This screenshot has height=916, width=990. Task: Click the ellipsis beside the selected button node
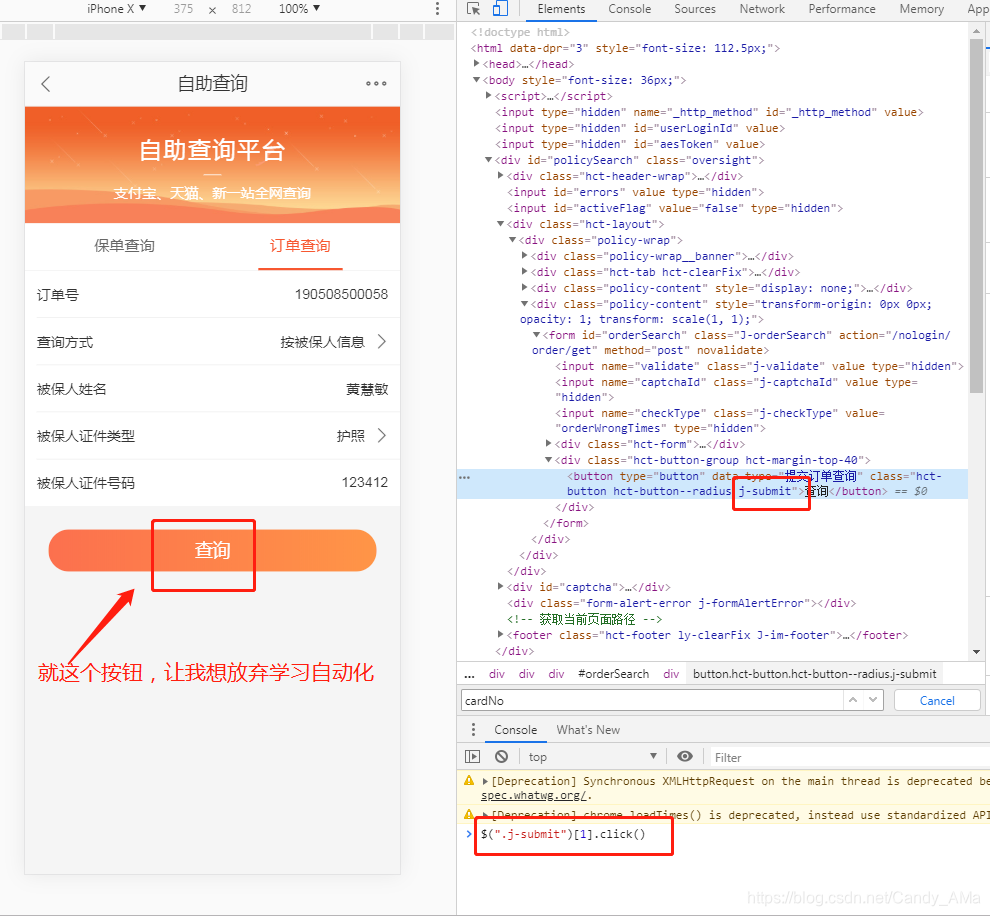pyautogui.click(x=465, y=477)
